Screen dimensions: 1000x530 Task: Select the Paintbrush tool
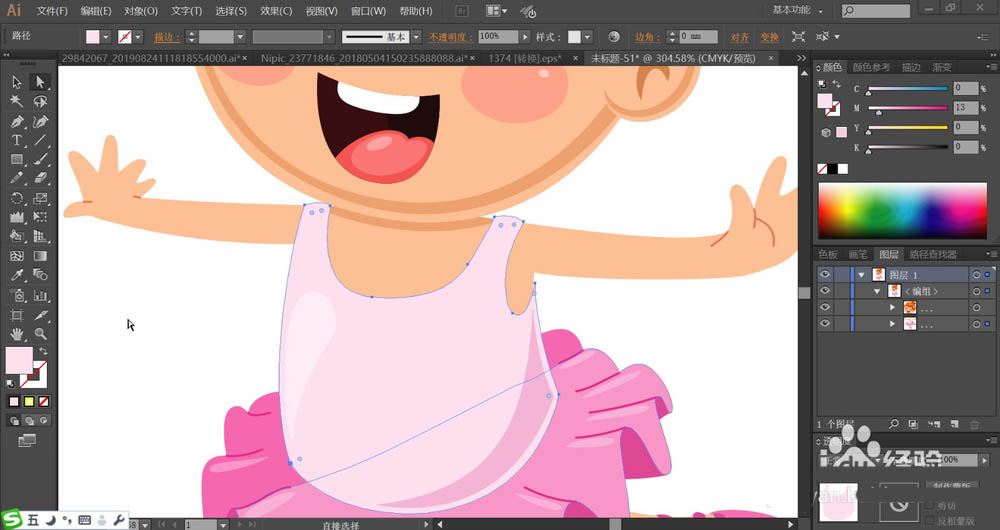40,159
